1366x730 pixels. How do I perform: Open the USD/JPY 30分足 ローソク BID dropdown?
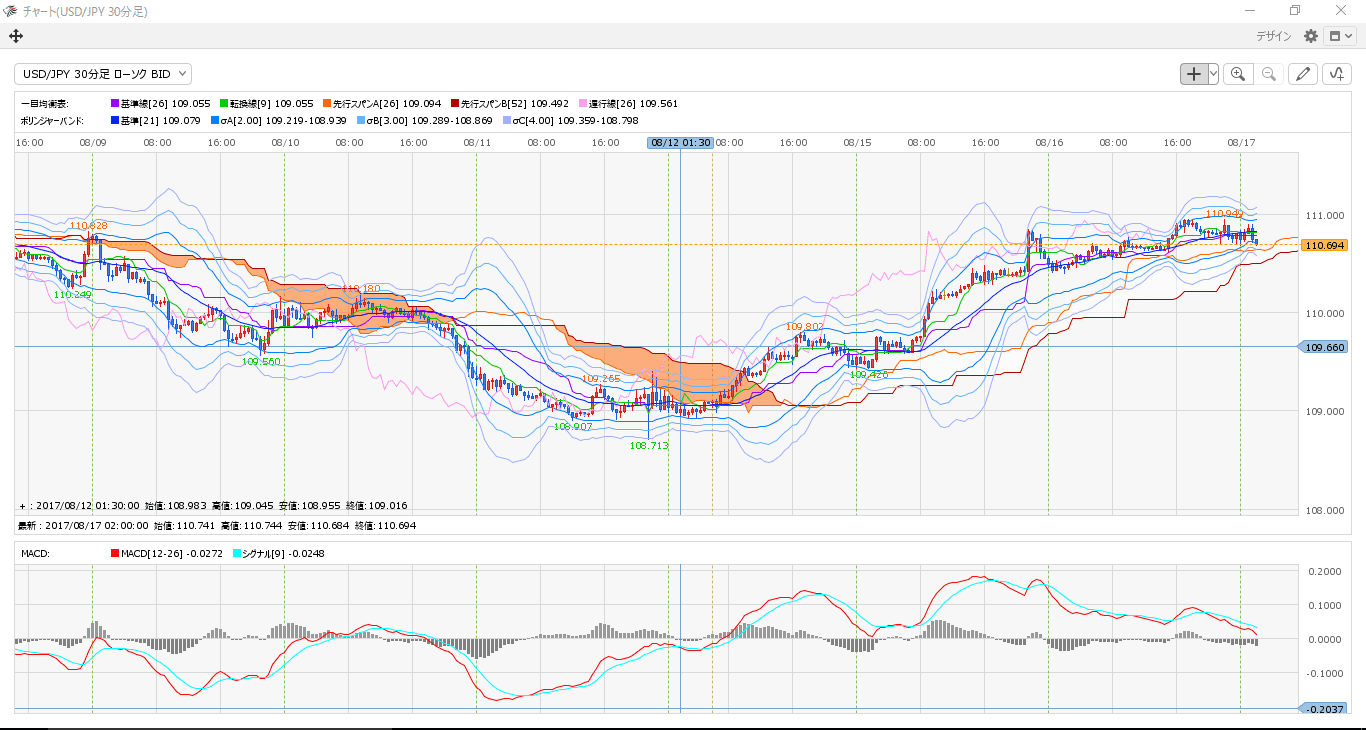[x=103, y=74]
